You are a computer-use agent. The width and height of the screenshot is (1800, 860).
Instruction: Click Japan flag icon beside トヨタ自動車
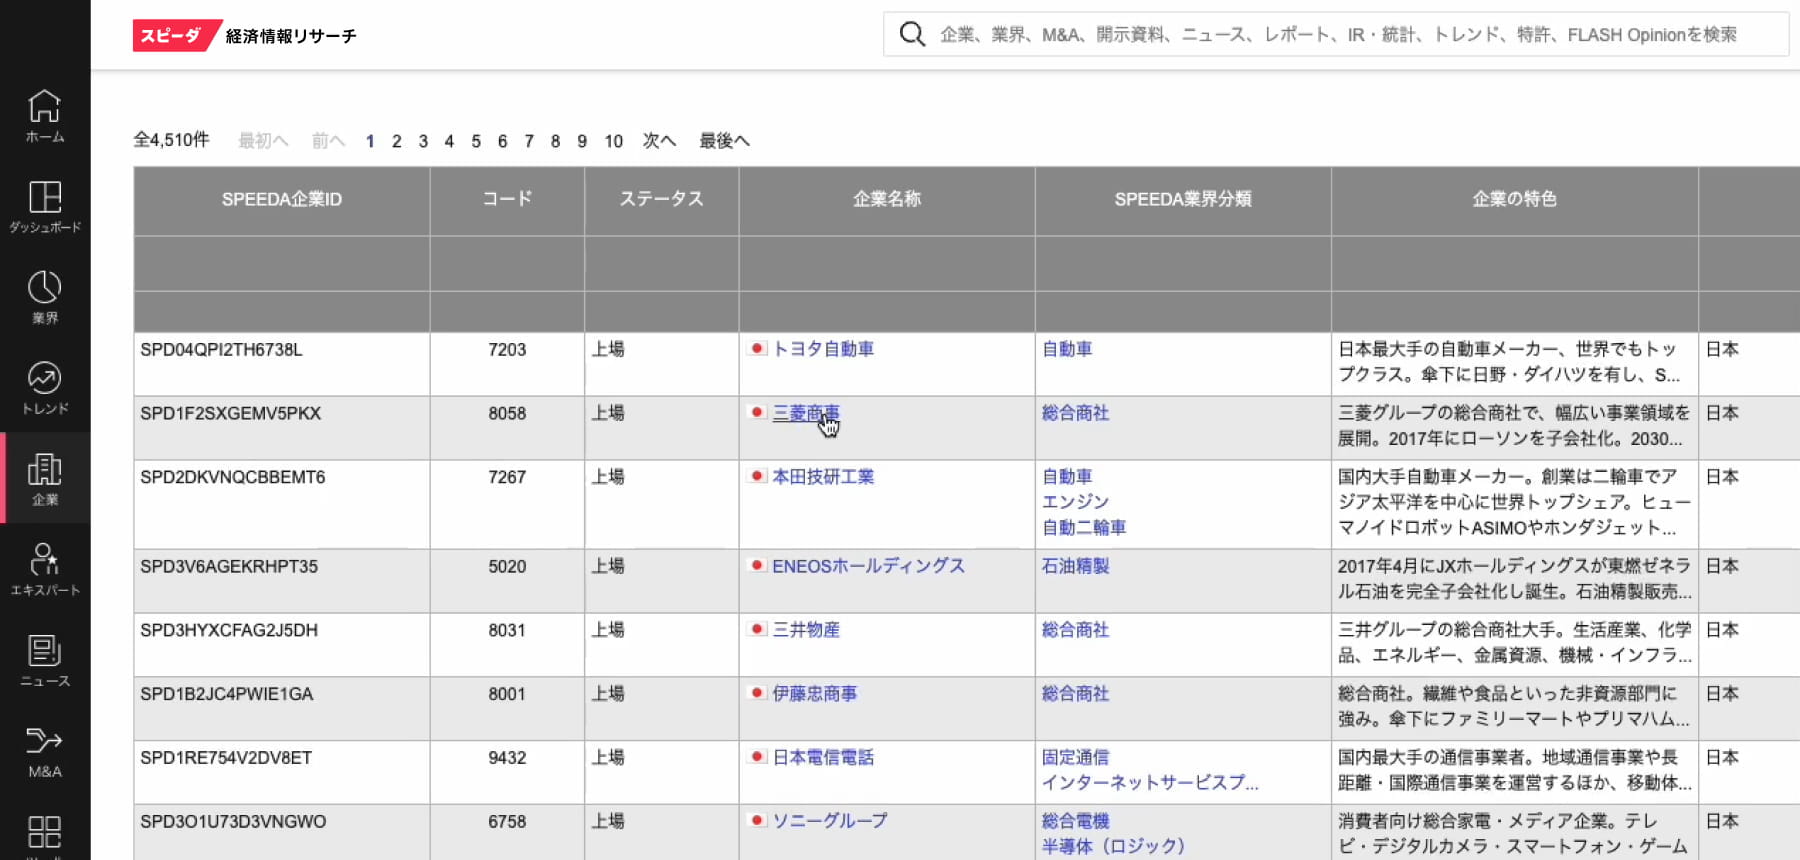[757, 348]
